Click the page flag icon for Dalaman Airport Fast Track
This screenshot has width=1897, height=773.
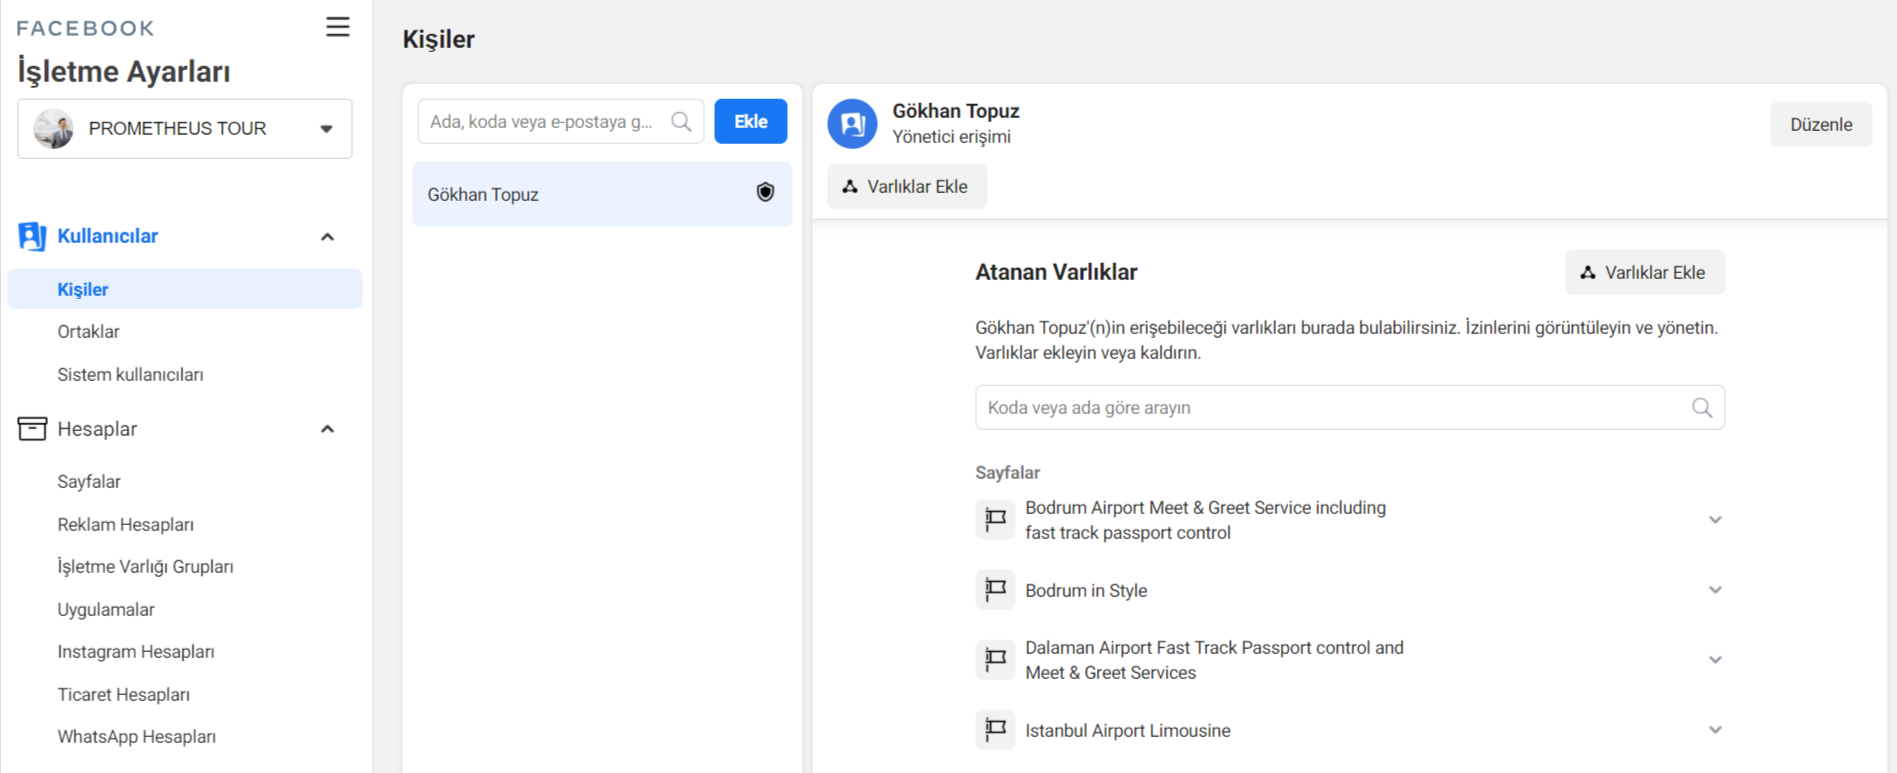(x=995, y=660)
